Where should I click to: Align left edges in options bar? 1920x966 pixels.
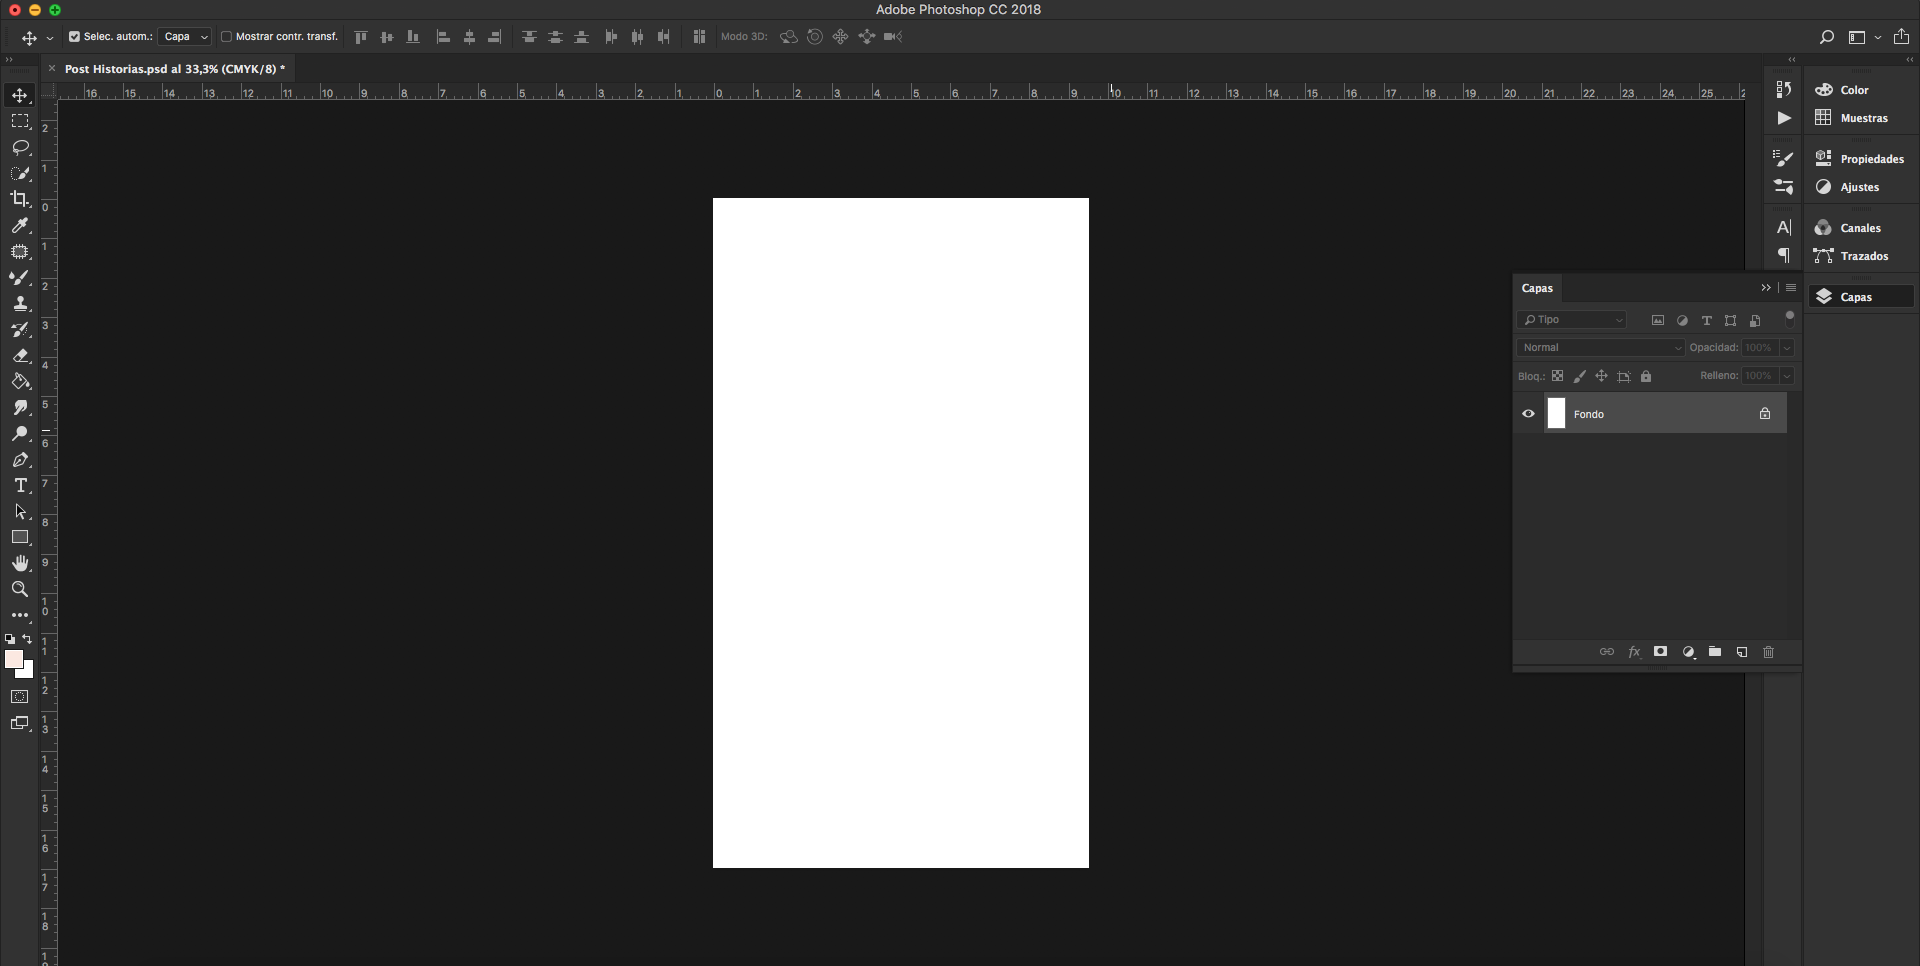pos(443,37)
